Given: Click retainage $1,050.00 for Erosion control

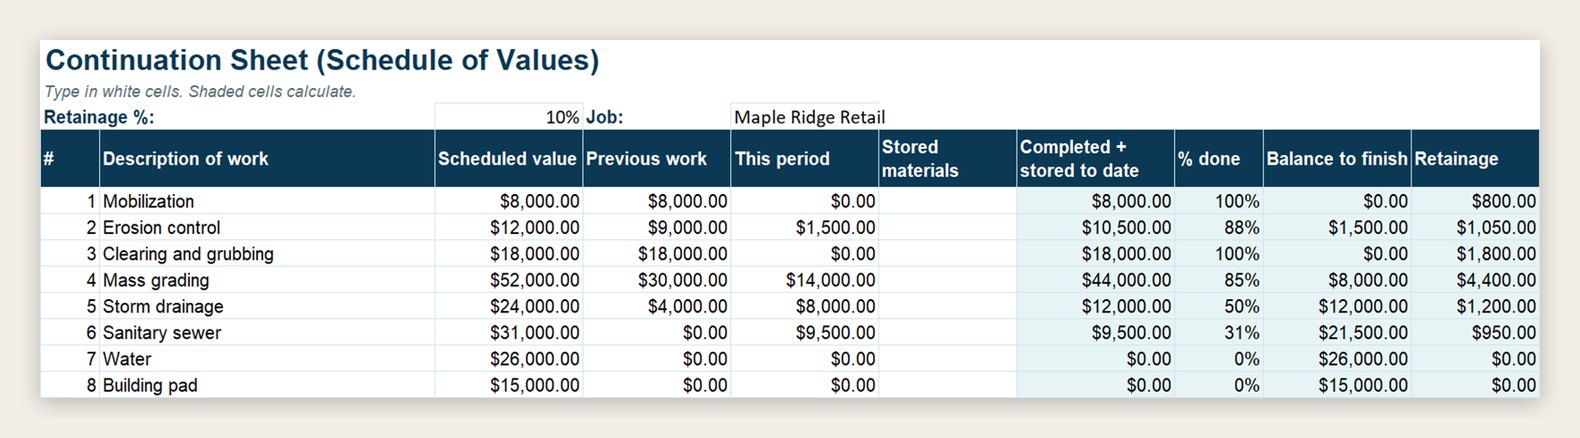Looking at the screenshot, I should pyautogui.click(x=1475, y=227).
